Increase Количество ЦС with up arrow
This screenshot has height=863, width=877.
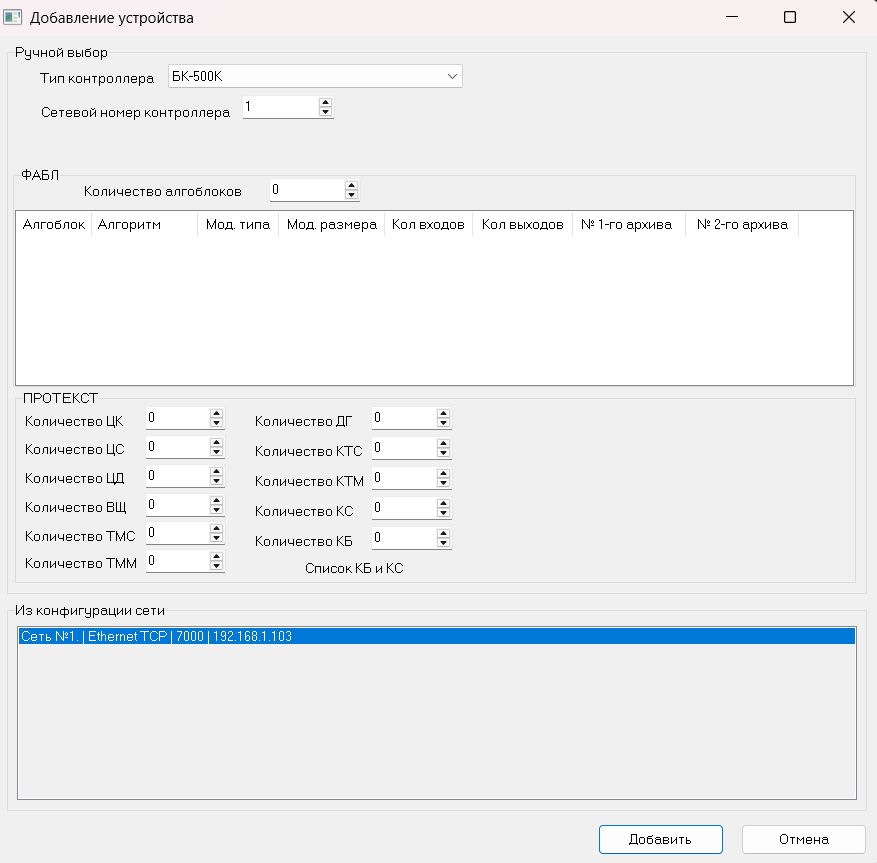coord(216,442)
